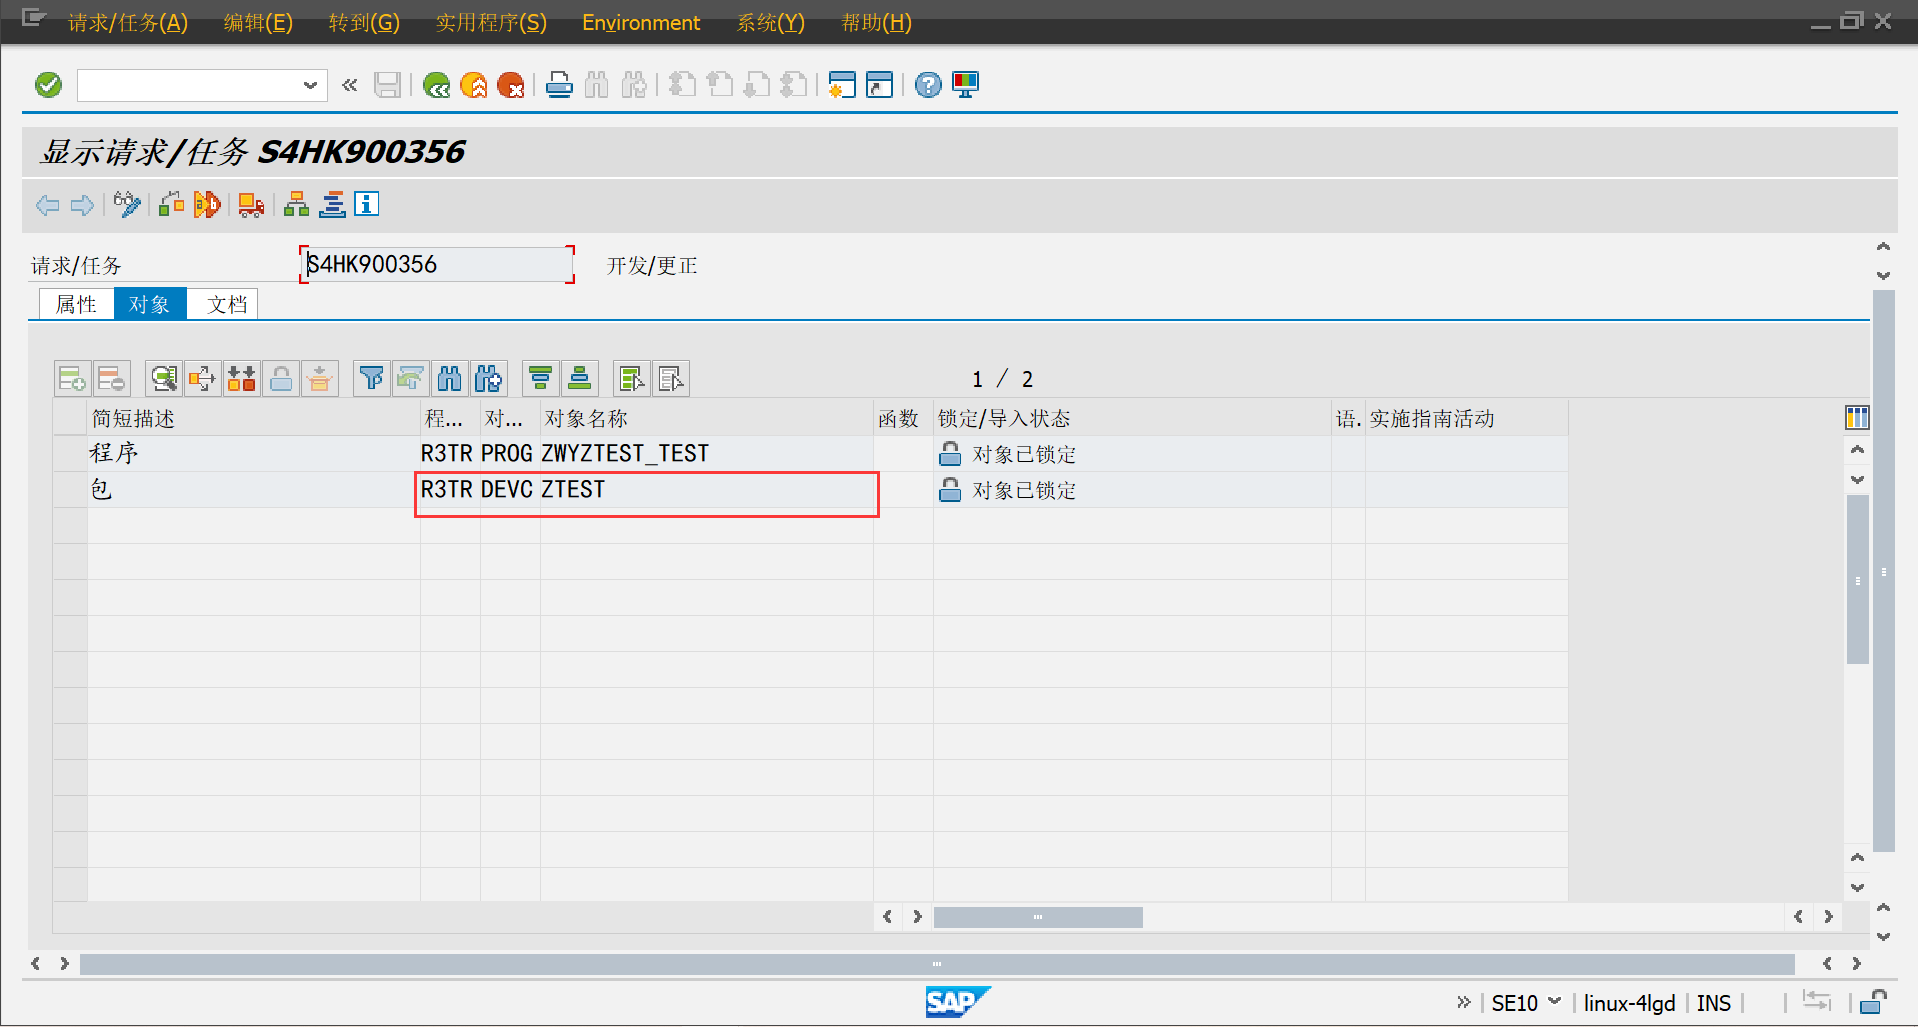Screen dimensions: 1918x1027
Task: Click the insert row icon in the table toolbar
Action: point(72,379)
